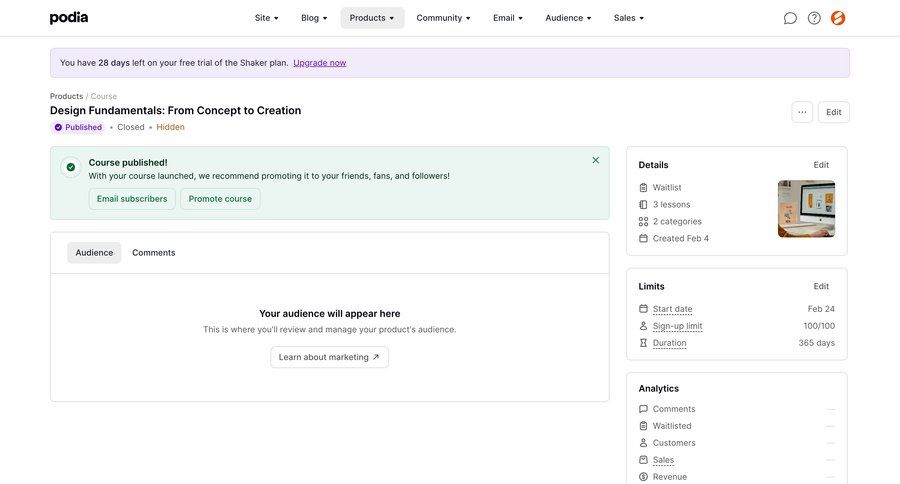Click the 100/100 sign-up value
Screen dimensions: 900x484
(x=819, y=326)
